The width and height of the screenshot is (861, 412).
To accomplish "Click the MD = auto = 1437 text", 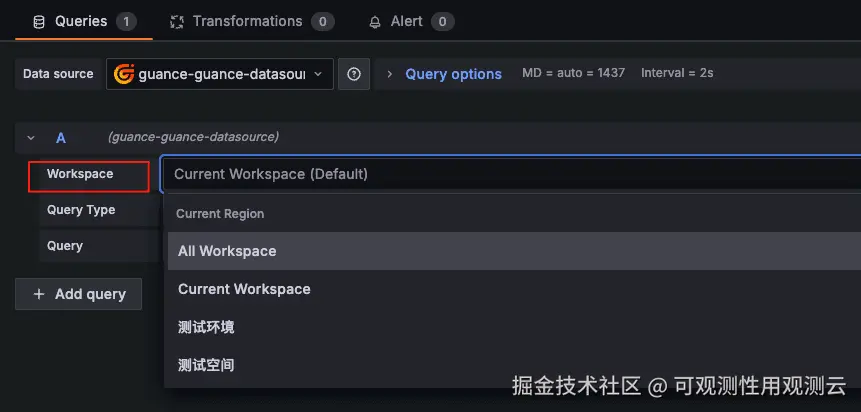I will tap(573, 73).
